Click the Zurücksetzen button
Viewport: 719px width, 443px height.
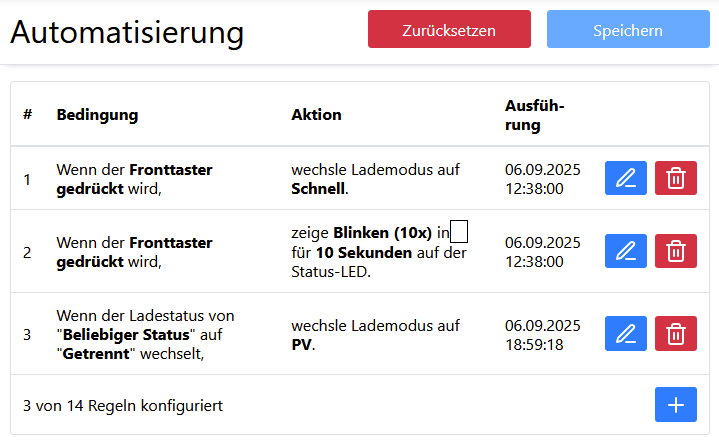449,30
